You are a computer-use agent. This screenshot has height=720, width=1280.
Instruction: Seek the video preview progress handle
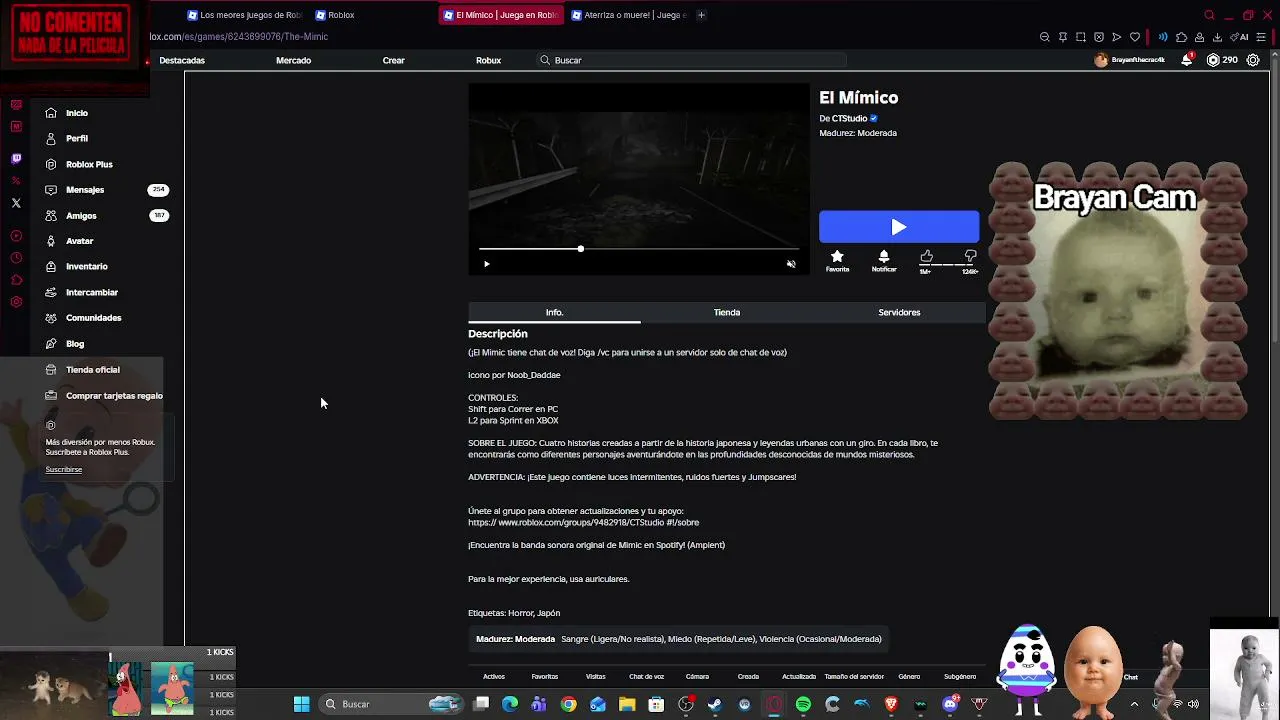pos(580,249)
